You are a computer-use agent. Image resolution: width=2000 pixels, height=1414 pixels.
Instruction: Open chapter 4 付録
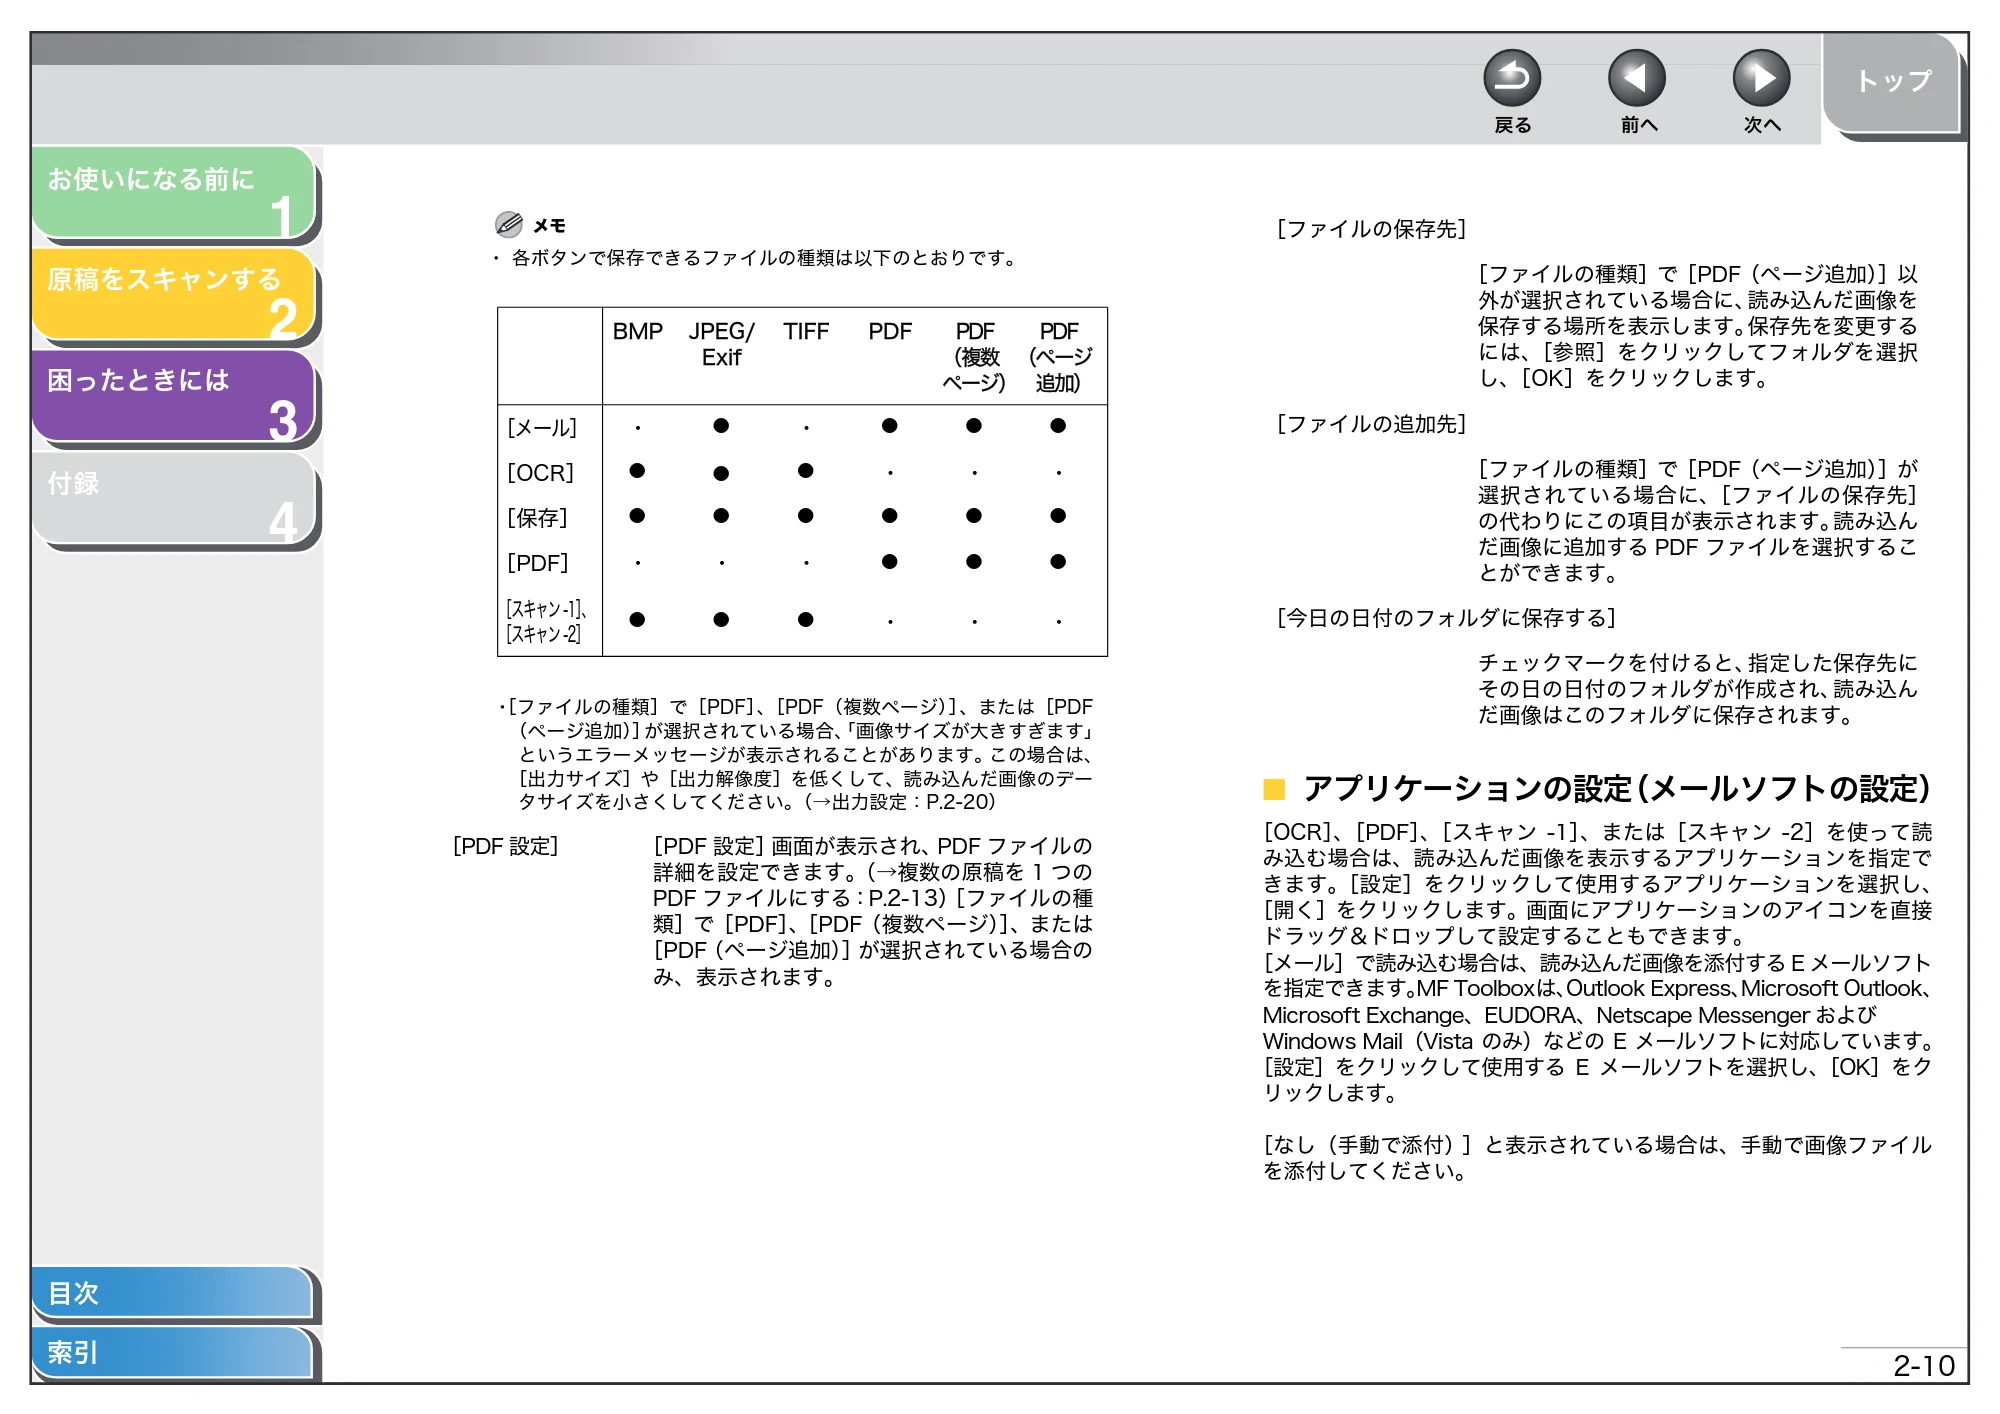coord(174,497)
